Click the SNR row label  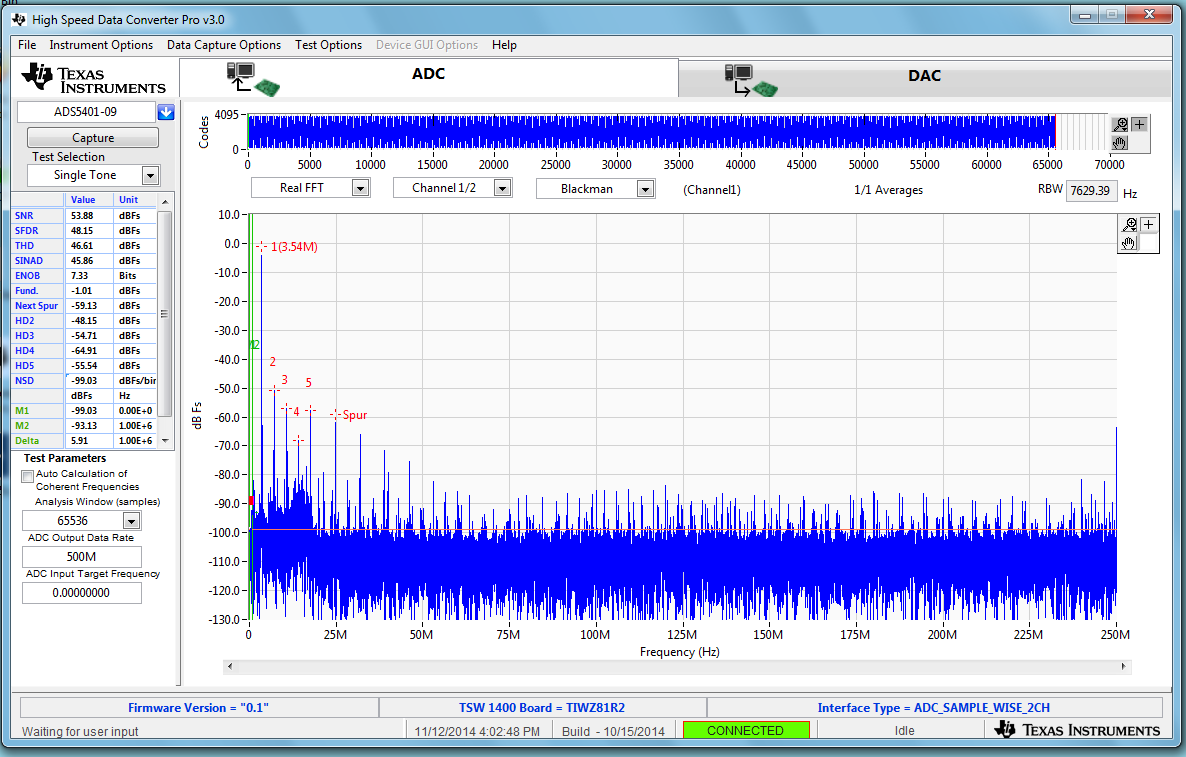point(24,216)
